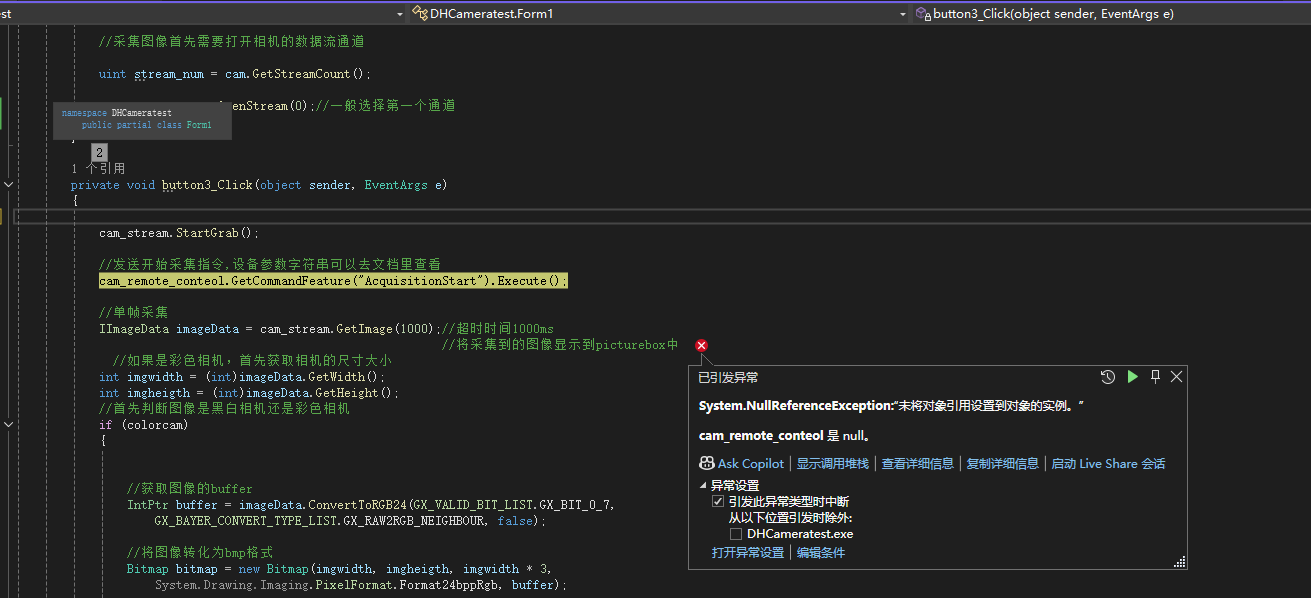Start 启动 Live Share 会话

tap(1108, 464)
